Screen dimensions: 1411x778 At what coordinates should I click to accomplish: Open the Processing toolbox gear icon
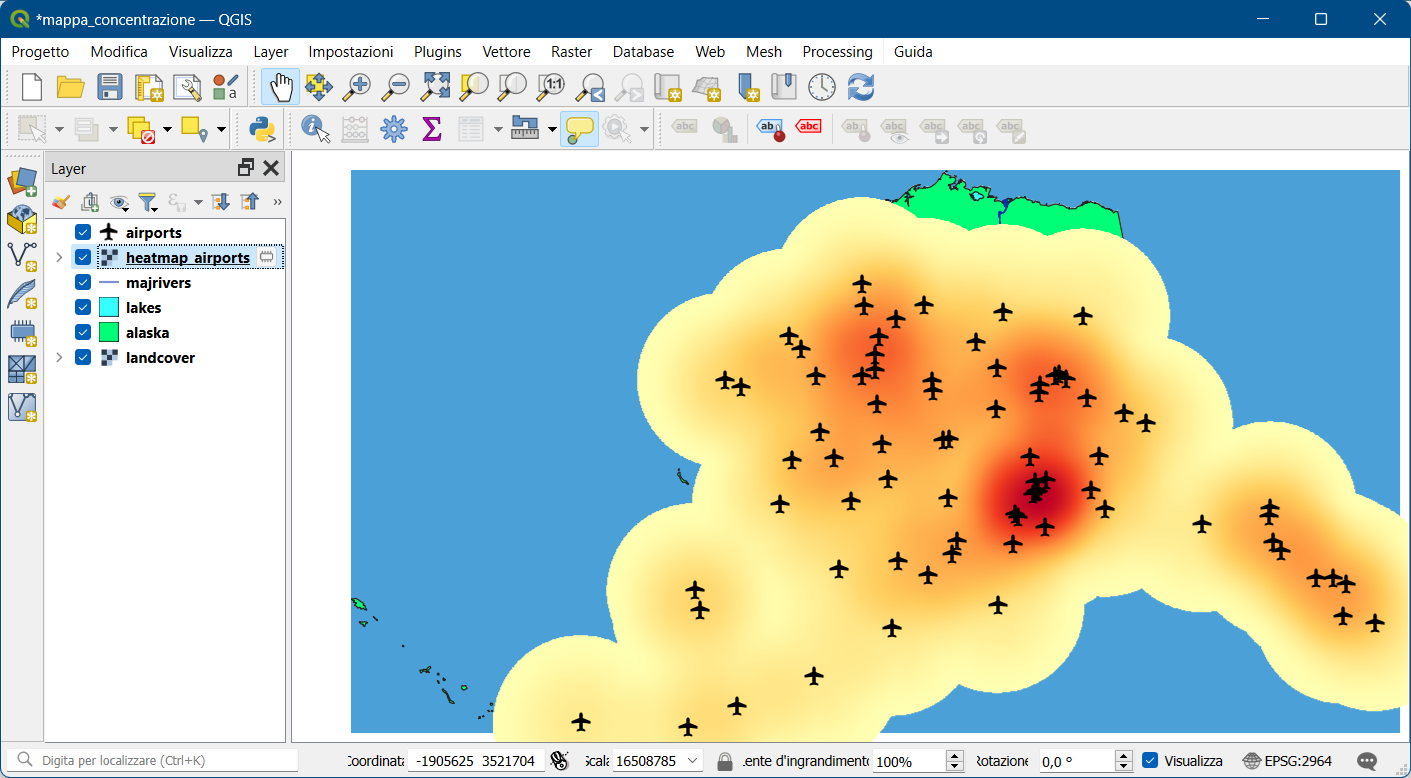coord(394,128)
